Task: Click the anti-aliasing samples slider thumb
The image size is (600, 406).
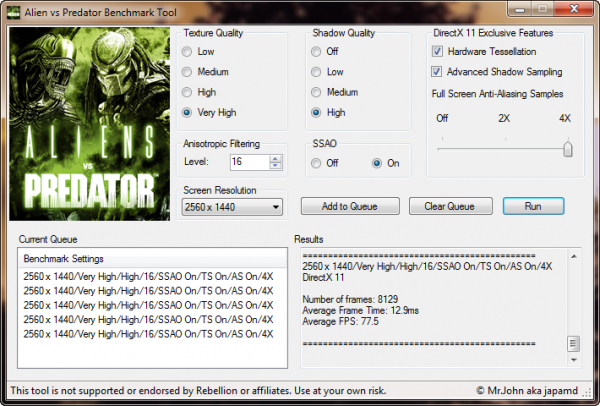Action: pos(568,149)
